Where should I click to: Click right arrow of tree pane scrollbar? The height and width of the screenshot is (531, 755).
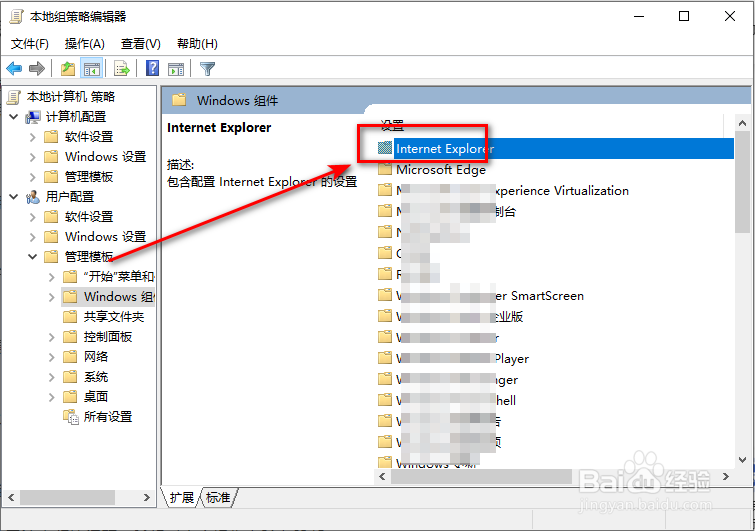pos(147,497)
